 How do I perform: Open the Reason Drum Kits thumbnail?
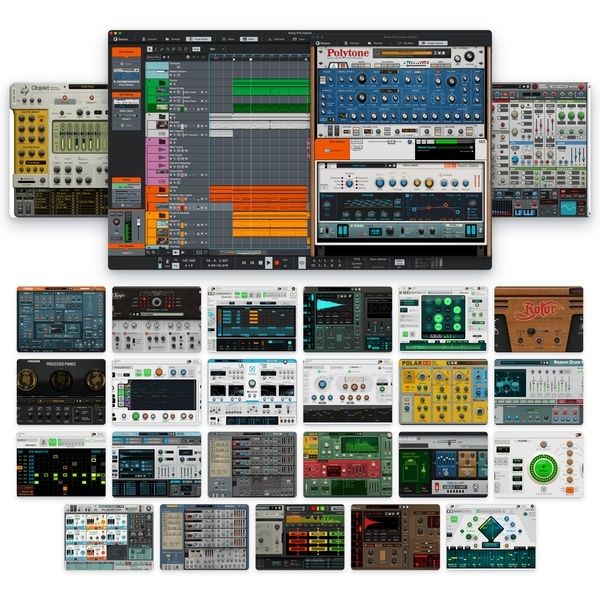click(x=538, y=392)
